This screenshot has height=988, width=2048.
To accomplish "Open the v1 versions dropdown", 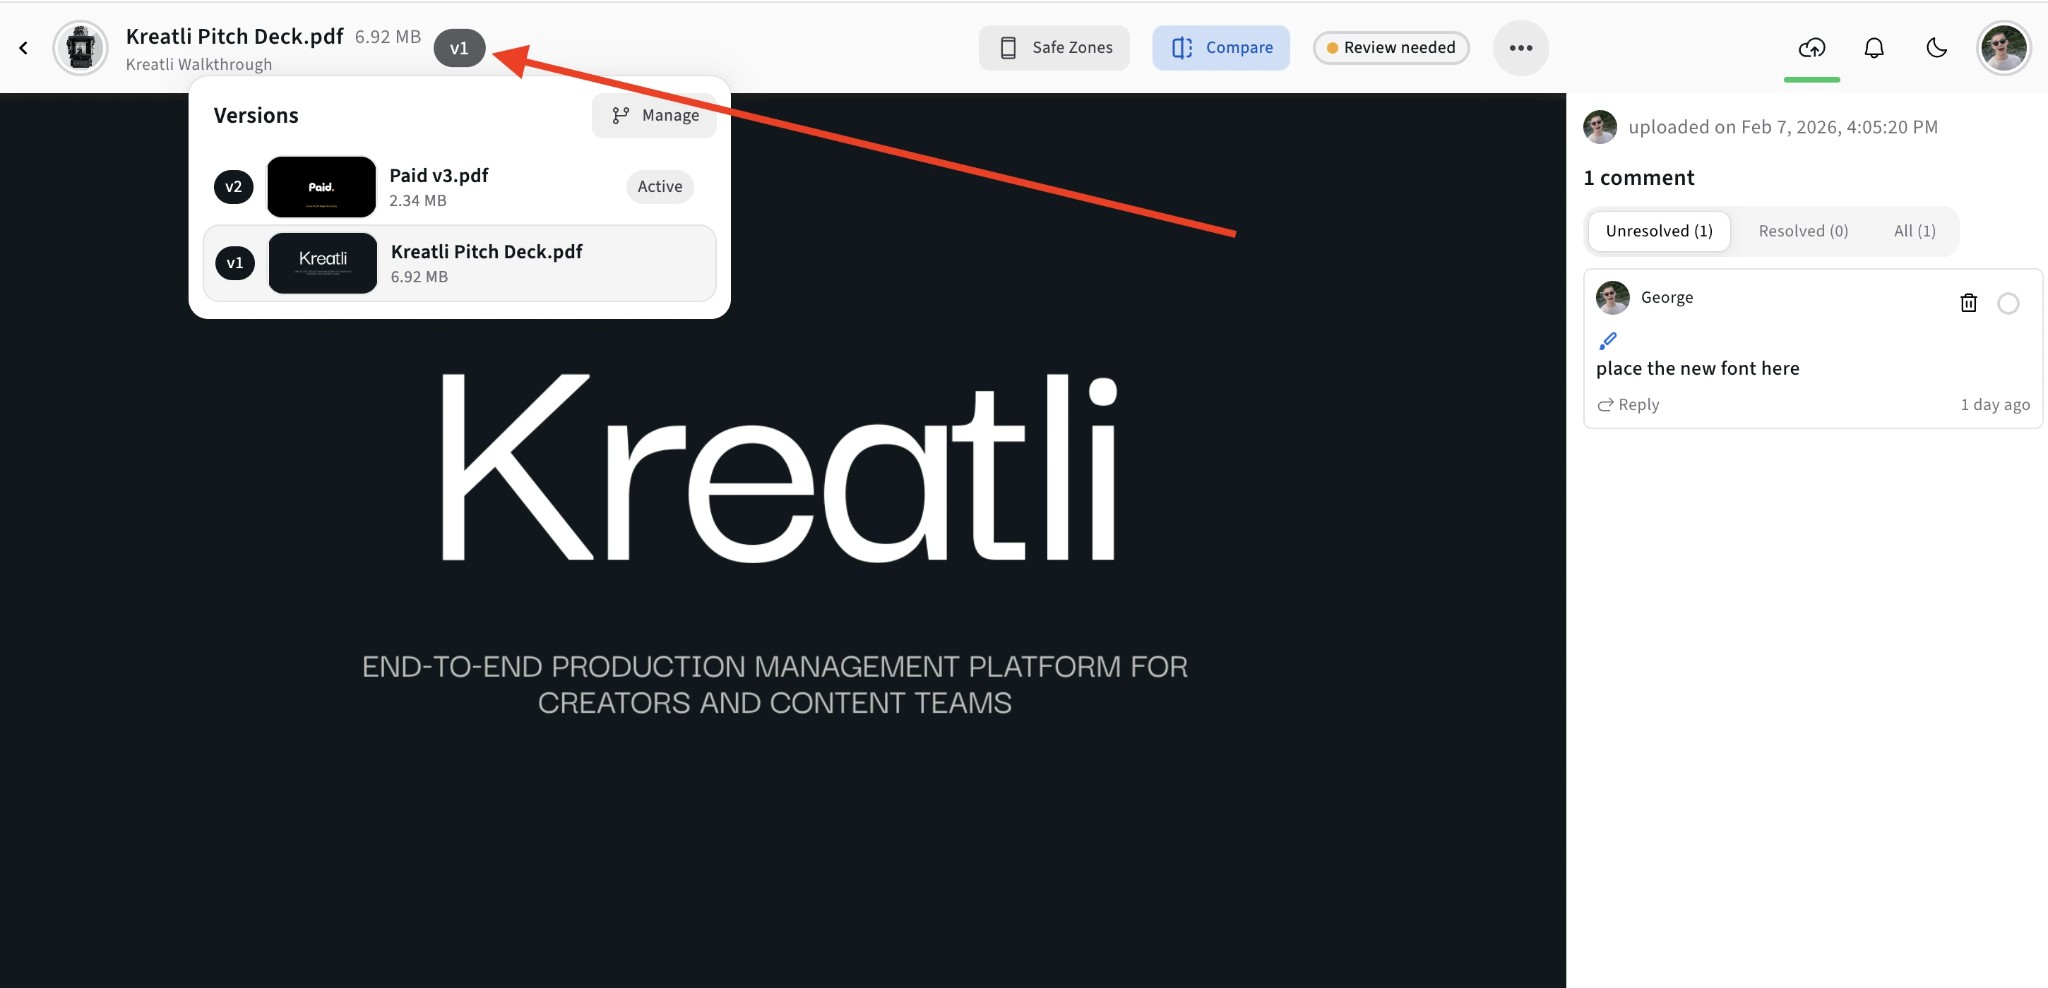I will 459,47.
